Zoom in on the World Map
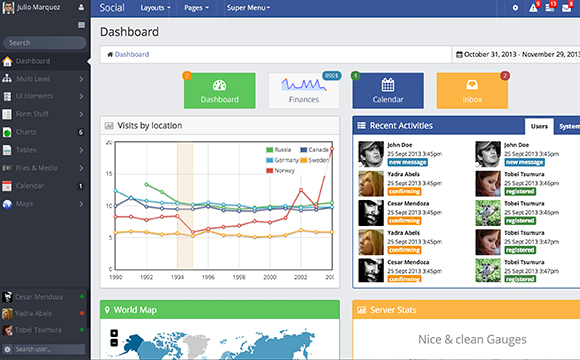Viewport: 580px width, 360px height. (114, 333)
